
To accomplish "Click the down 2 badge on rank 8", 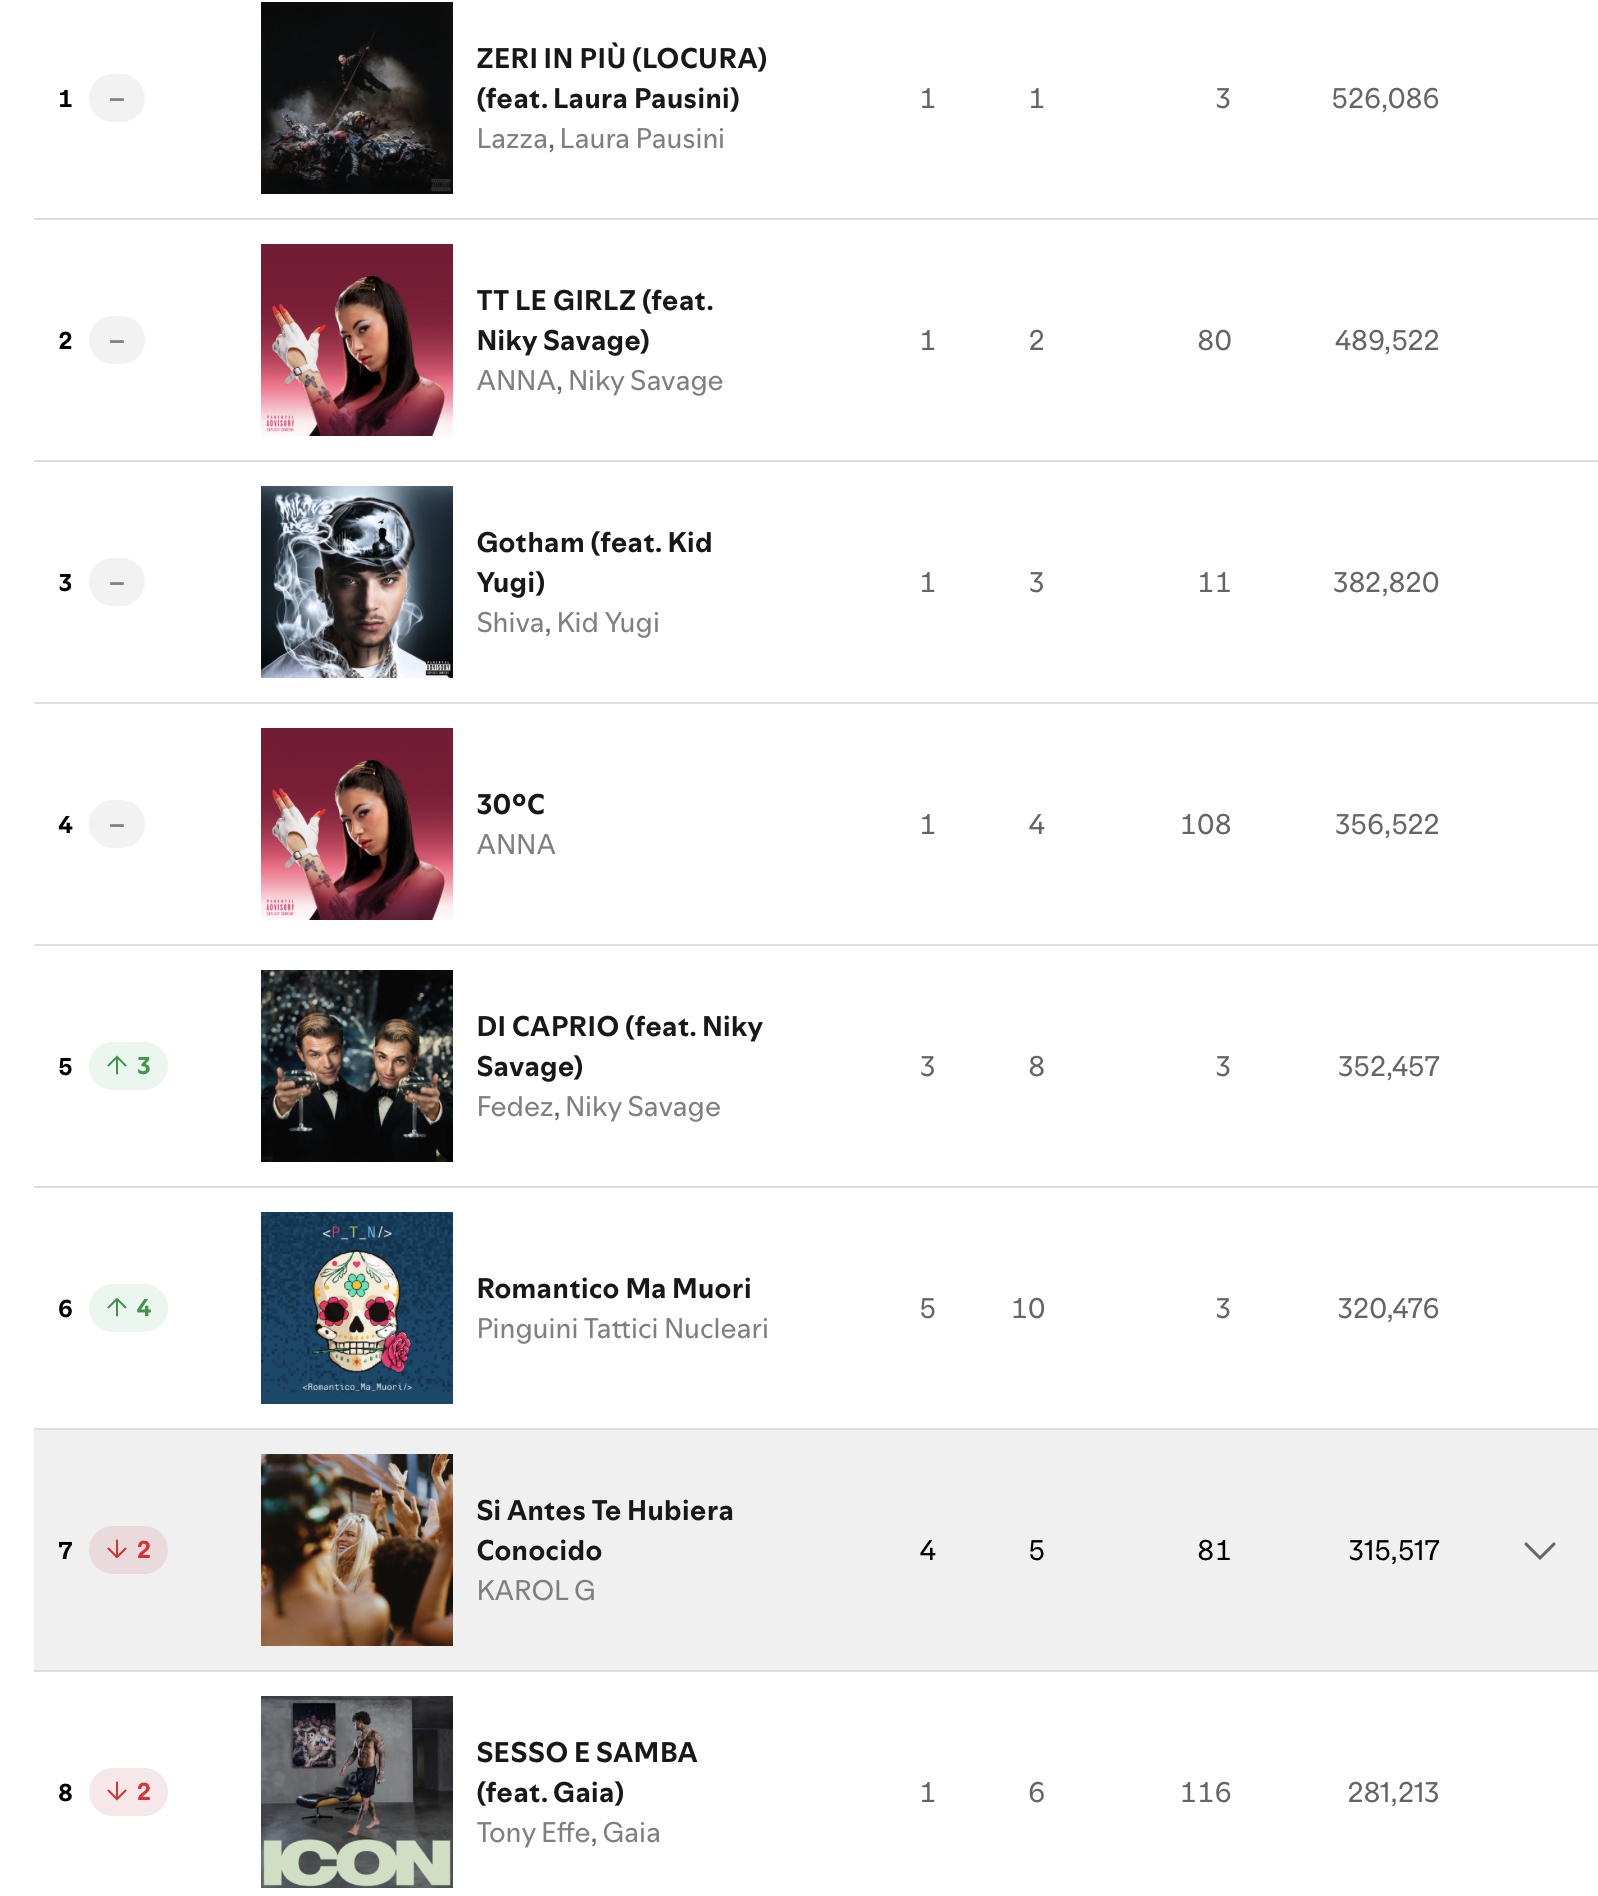I will point(128,1792).
